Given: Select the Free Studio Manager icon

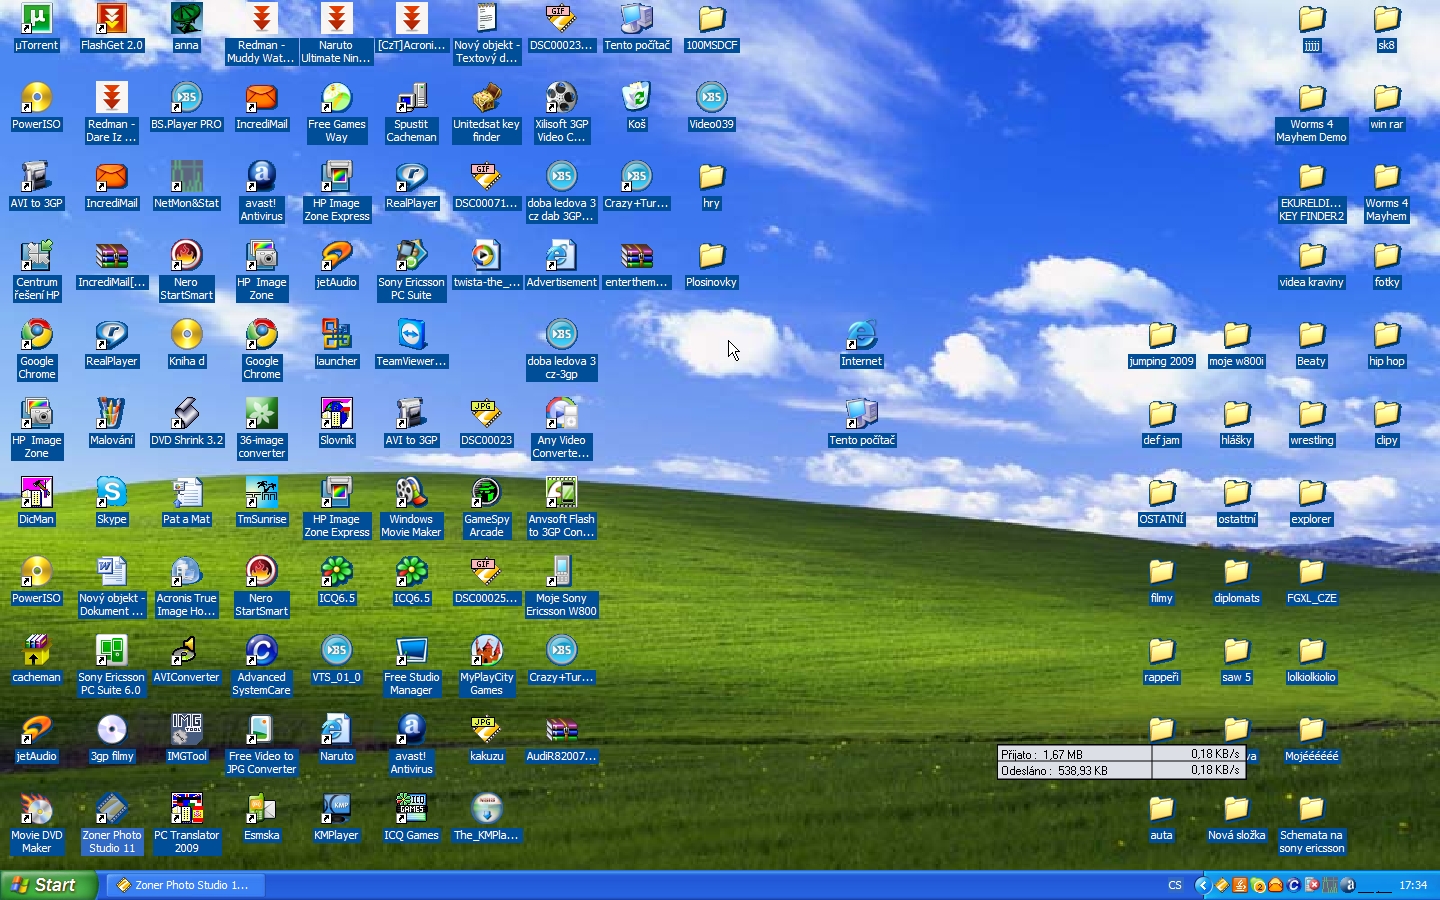Looking at the screenshot, I should [x=412, y=666].
